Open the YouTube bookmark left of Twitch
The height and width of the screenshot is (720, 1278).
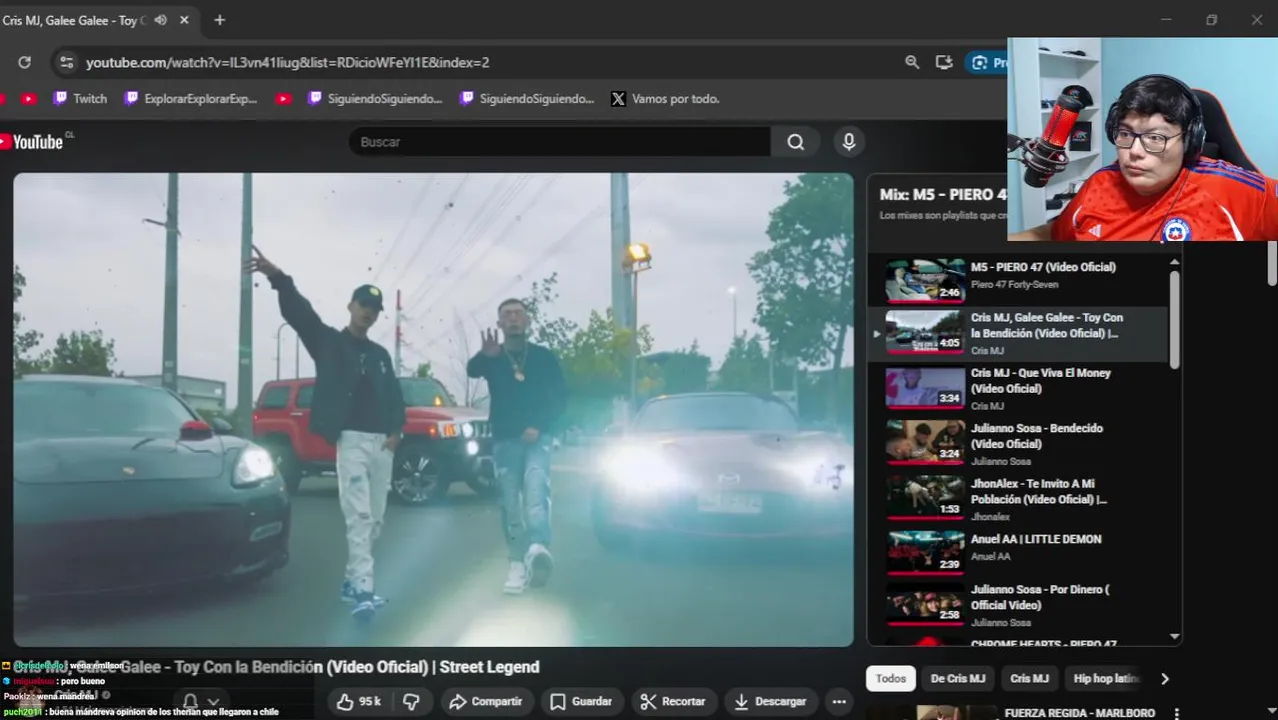tap(28, 98)
